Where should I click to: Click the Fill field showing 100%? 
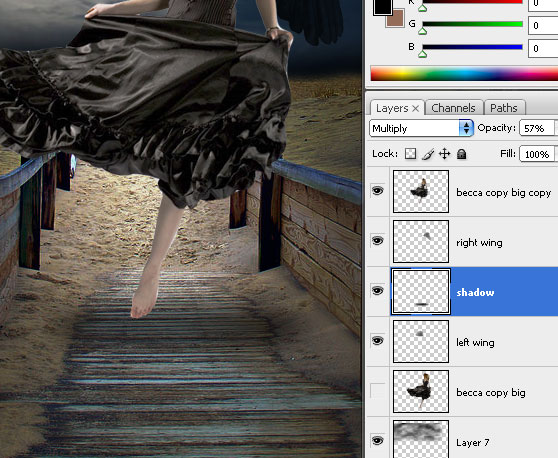pyautogui.click(x=537, y=154)
